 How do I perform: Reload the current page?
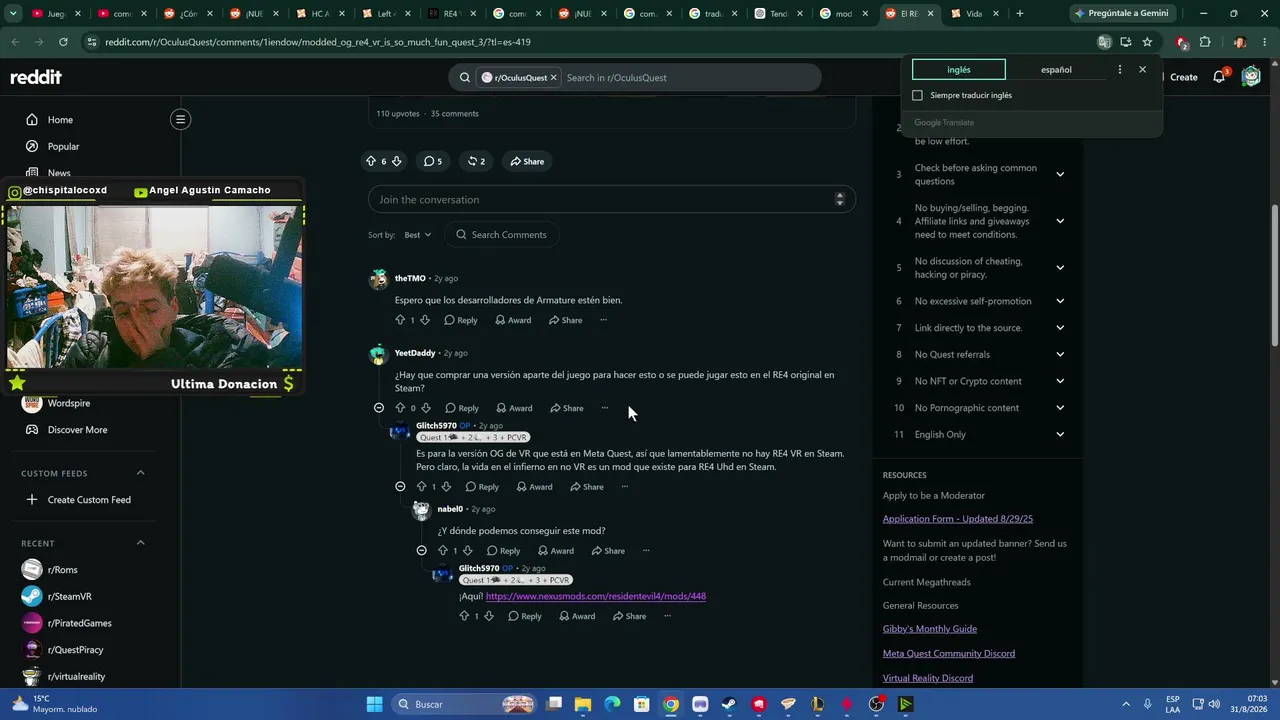[63, 42]
